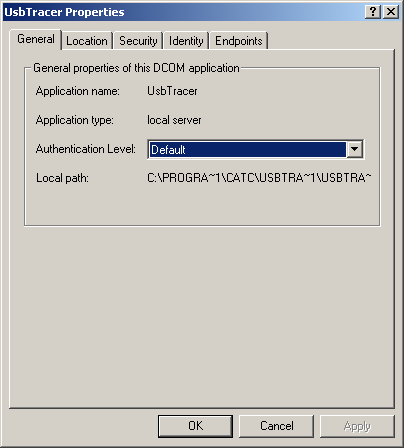This screenshot has height=448, width=404.
Task: Click the Application name label
Action: (x=78, y=91)
